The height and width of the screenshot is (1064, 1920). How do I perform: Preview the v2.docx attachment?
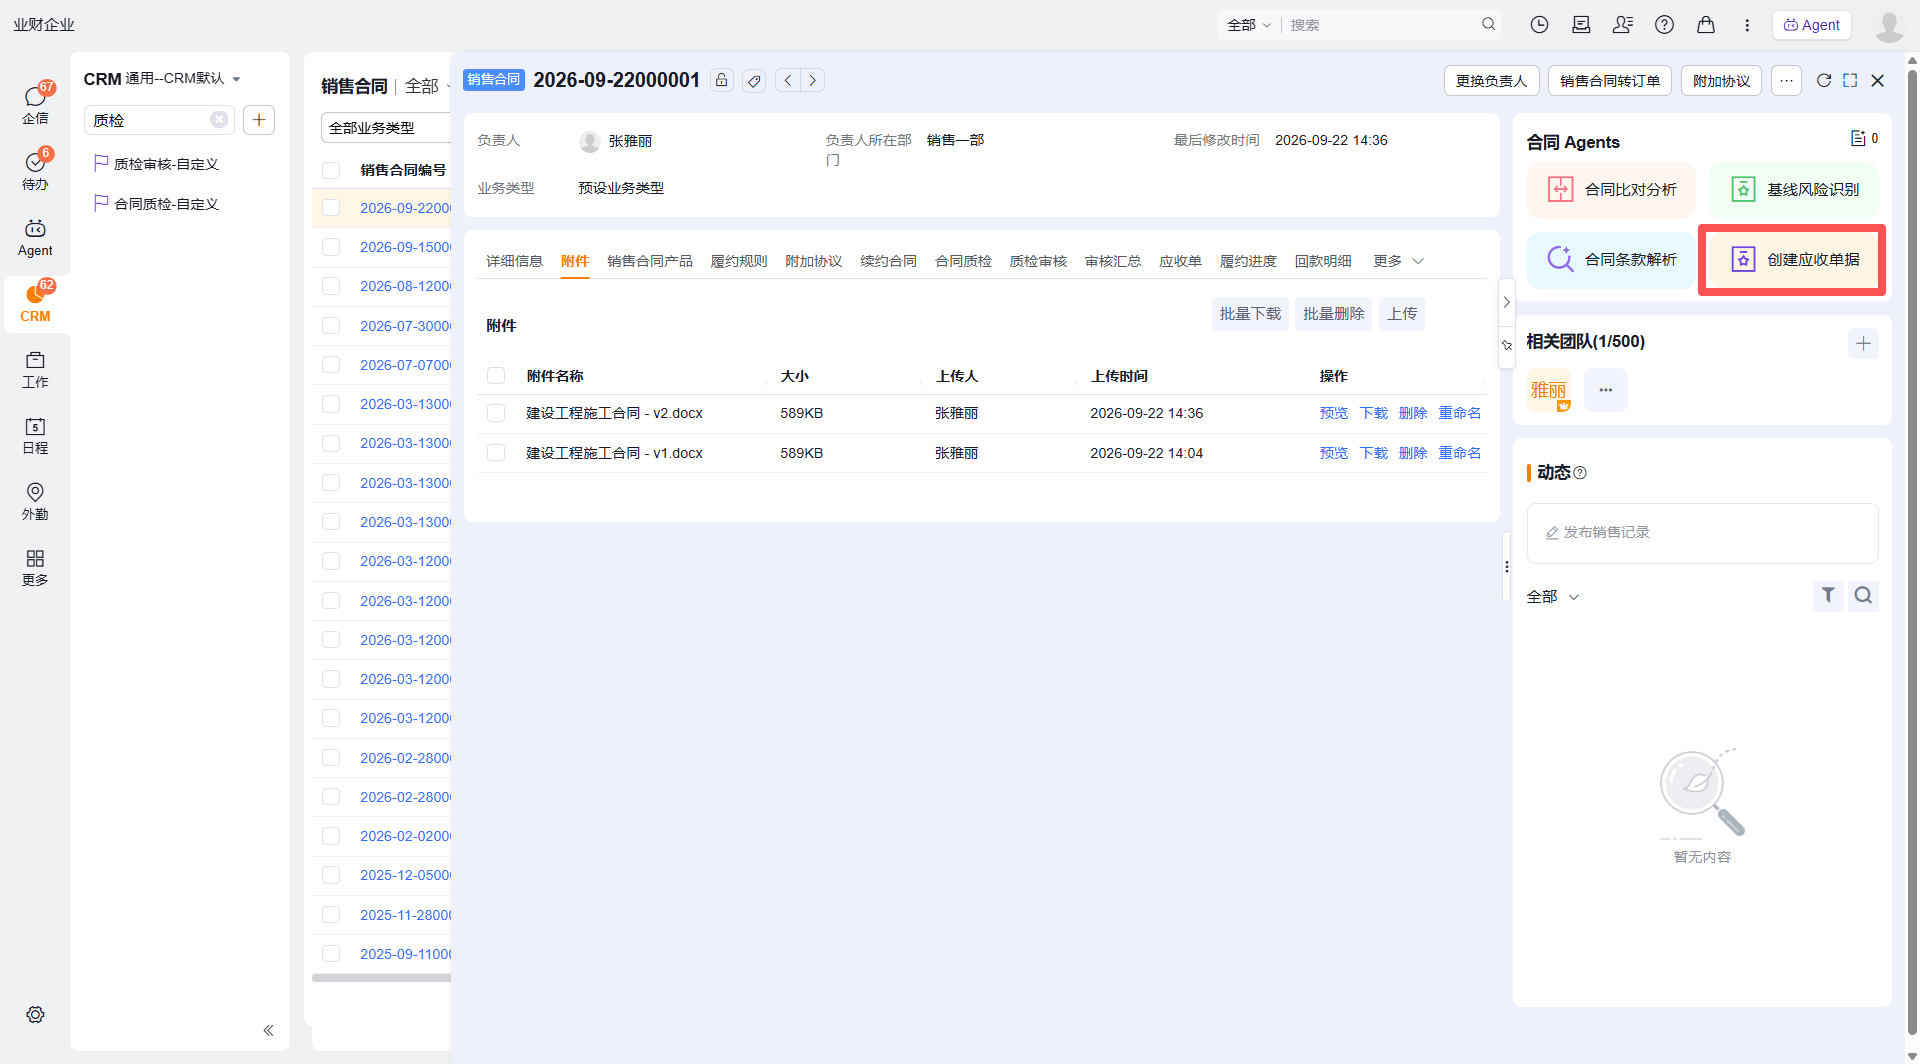1333,413
